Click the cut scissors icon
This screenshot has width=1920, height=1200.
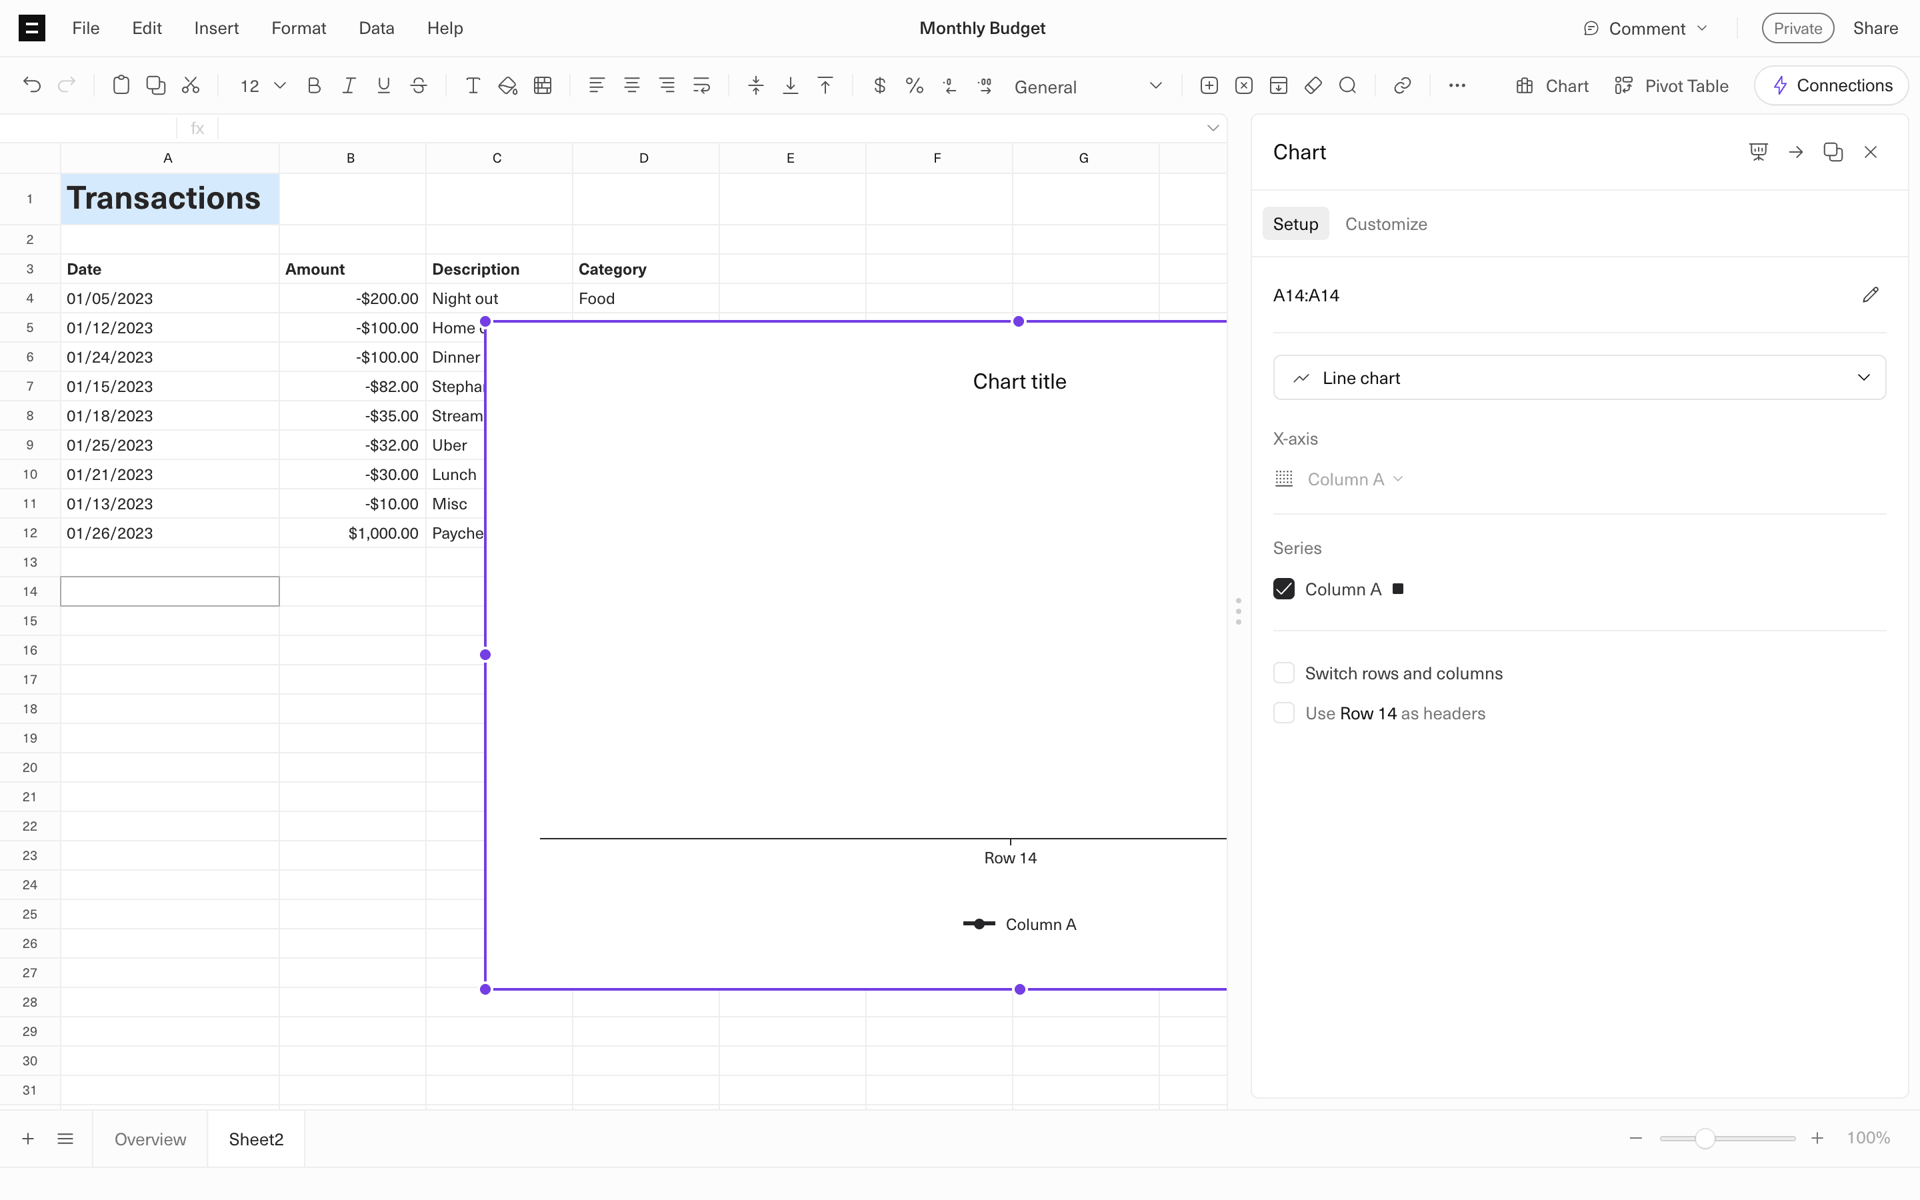[x=191, y=86]
